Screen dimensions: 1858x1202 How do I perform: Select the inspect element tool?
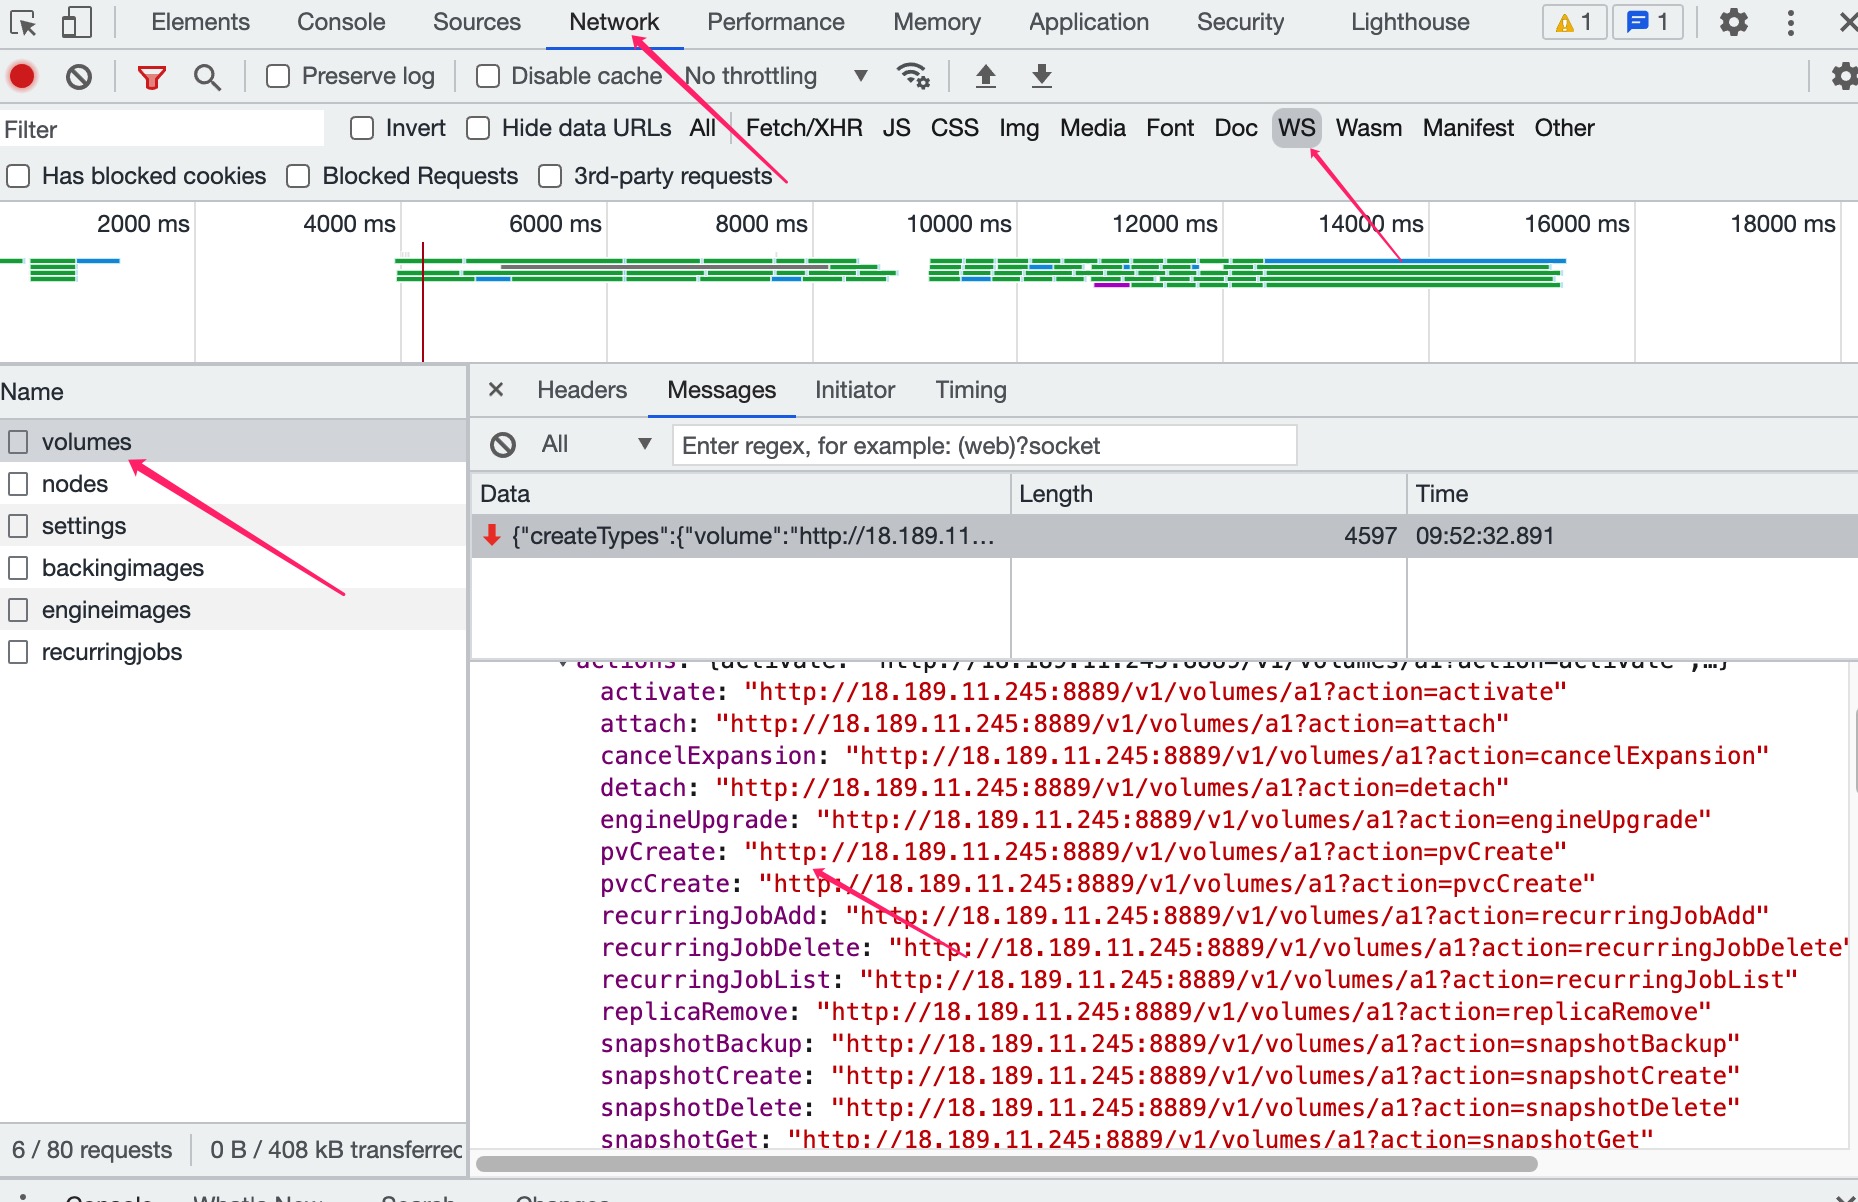(x=22, y=22)
